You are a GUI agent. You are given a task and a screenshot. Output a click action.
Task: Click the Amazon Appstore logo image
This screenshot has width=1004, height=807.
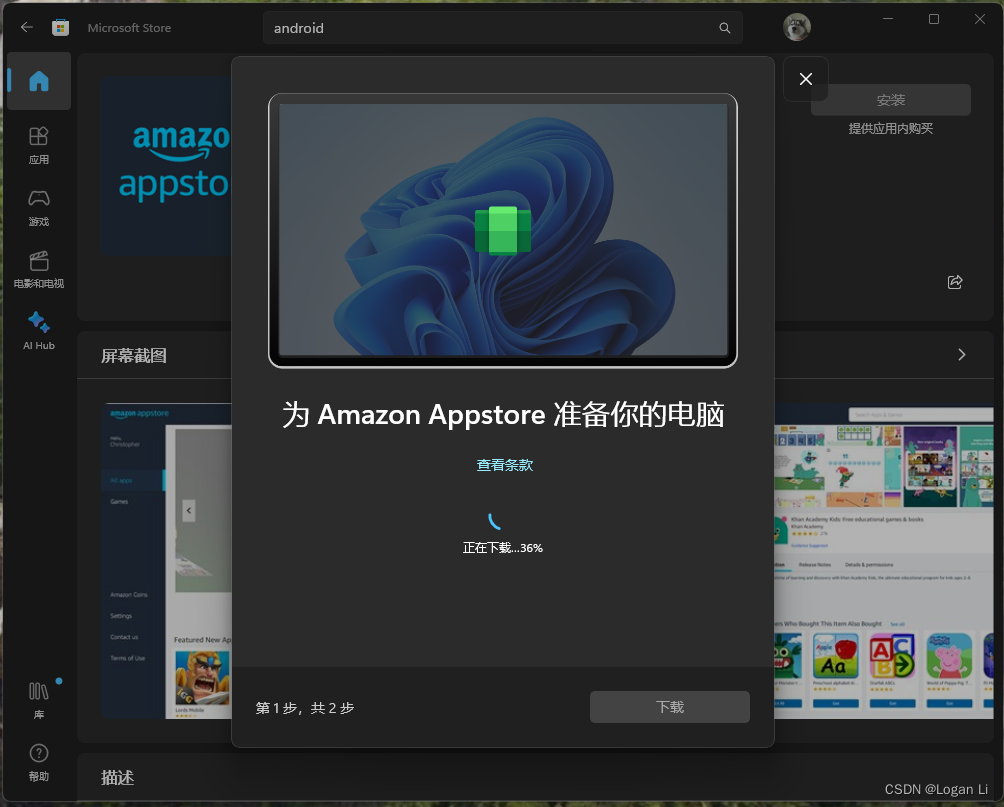pyautogui.click(x=166, y=167)
